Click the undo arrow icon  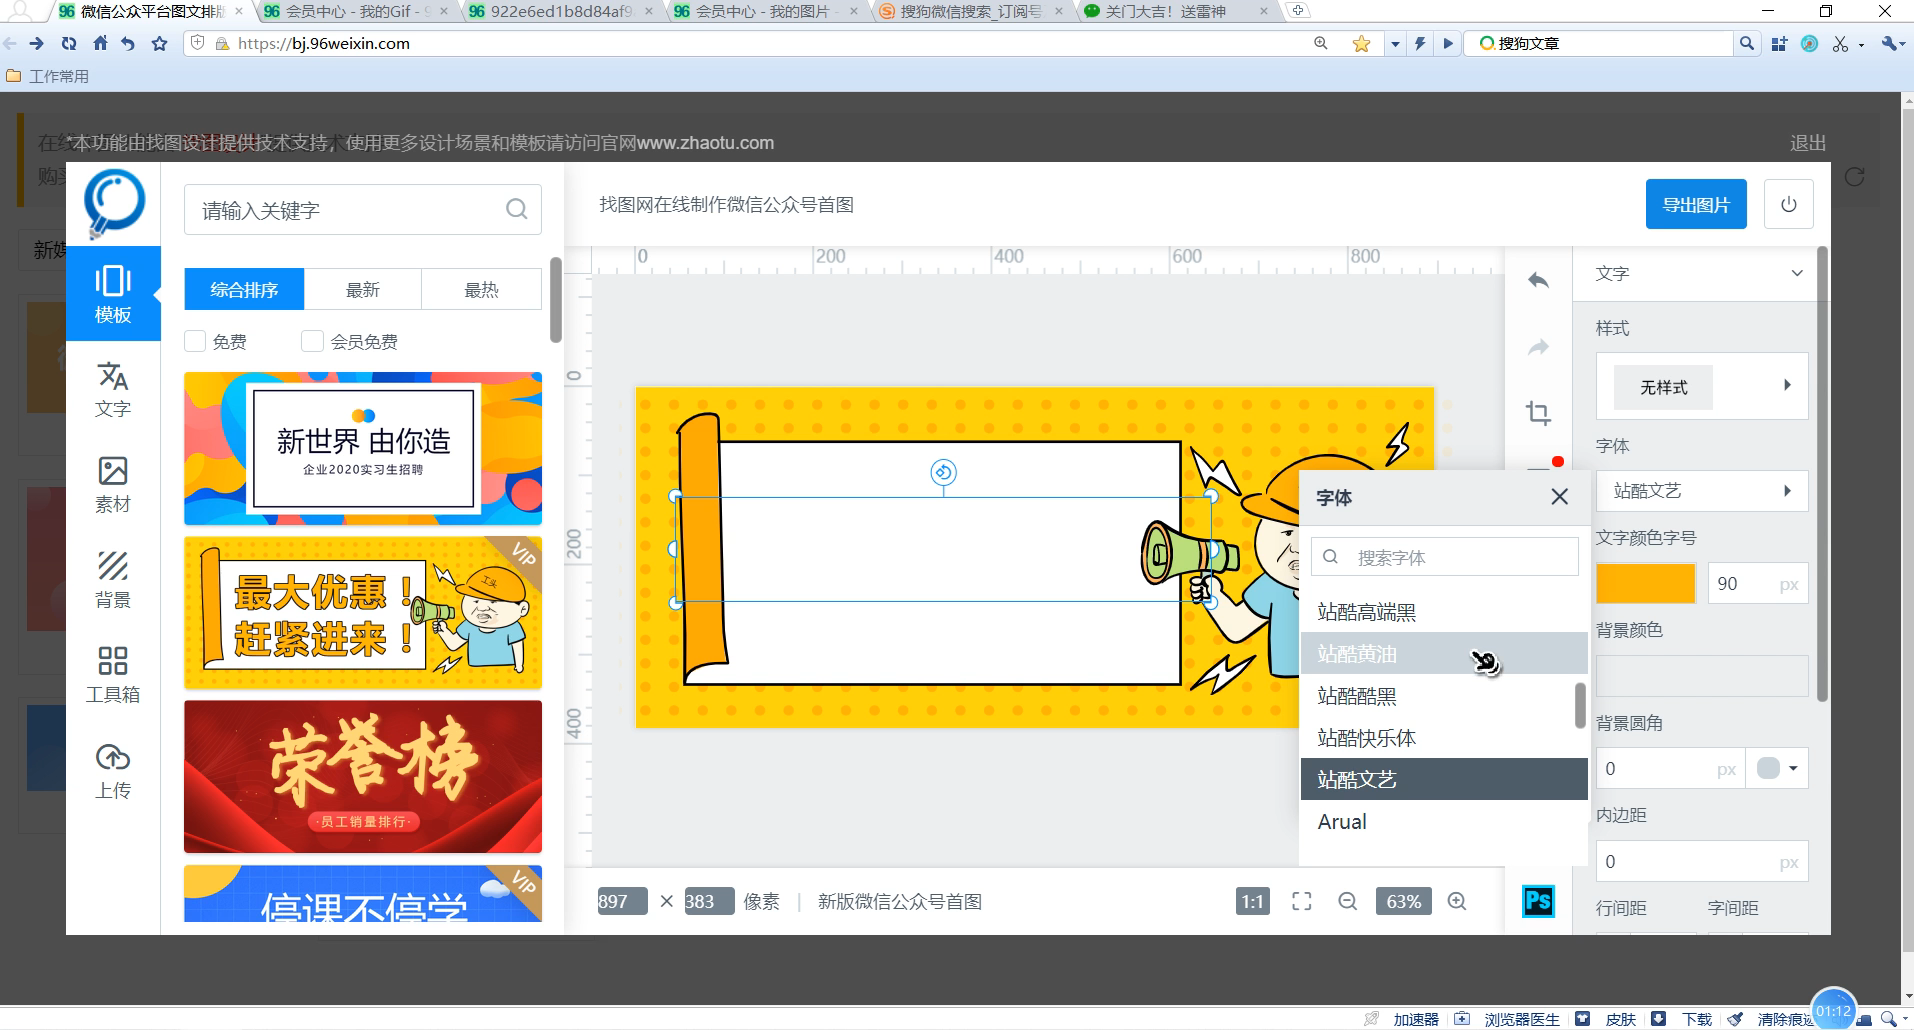pos(1538,281)
